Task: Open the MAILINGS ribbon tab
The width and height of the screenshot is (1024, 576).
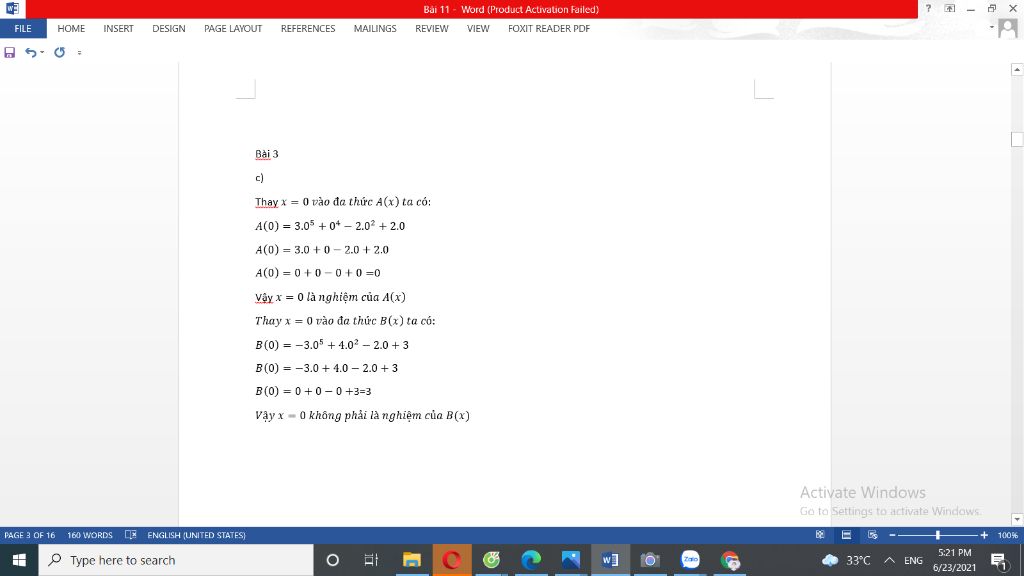Action: 375,29
